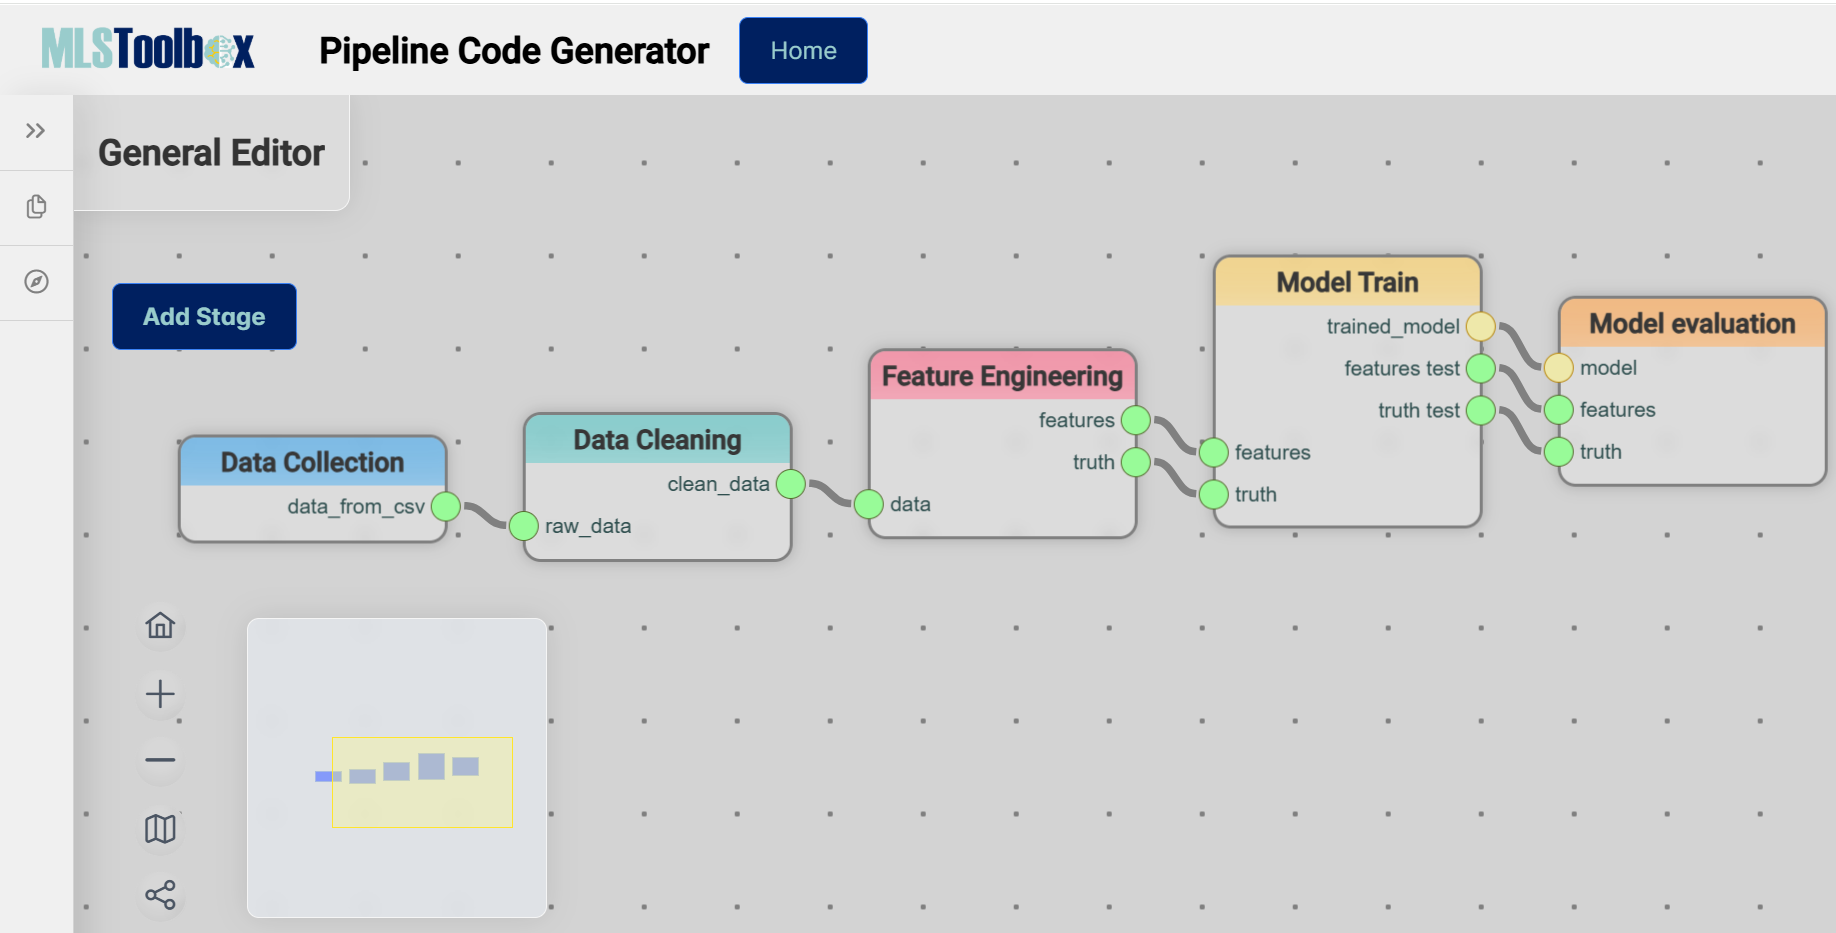
Task: Select the Model Train stage header
Action: pyautogui.click(x=1347, y=282)
